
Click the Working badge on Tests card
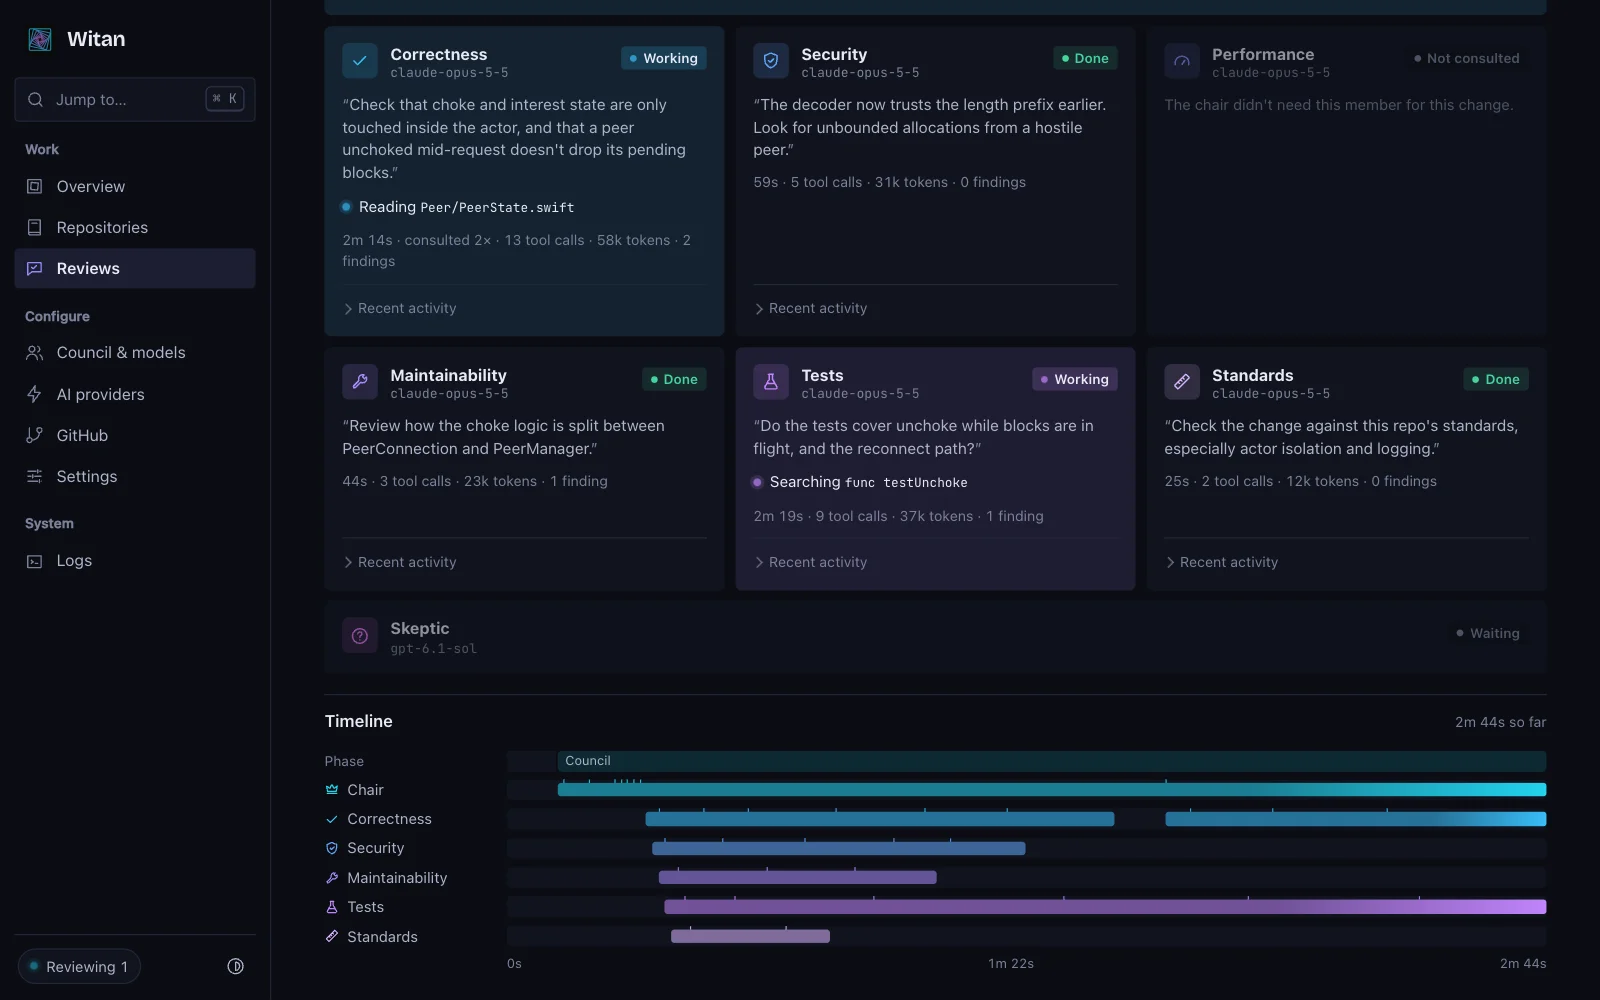pyautogui.click(x=1074, y=379)
